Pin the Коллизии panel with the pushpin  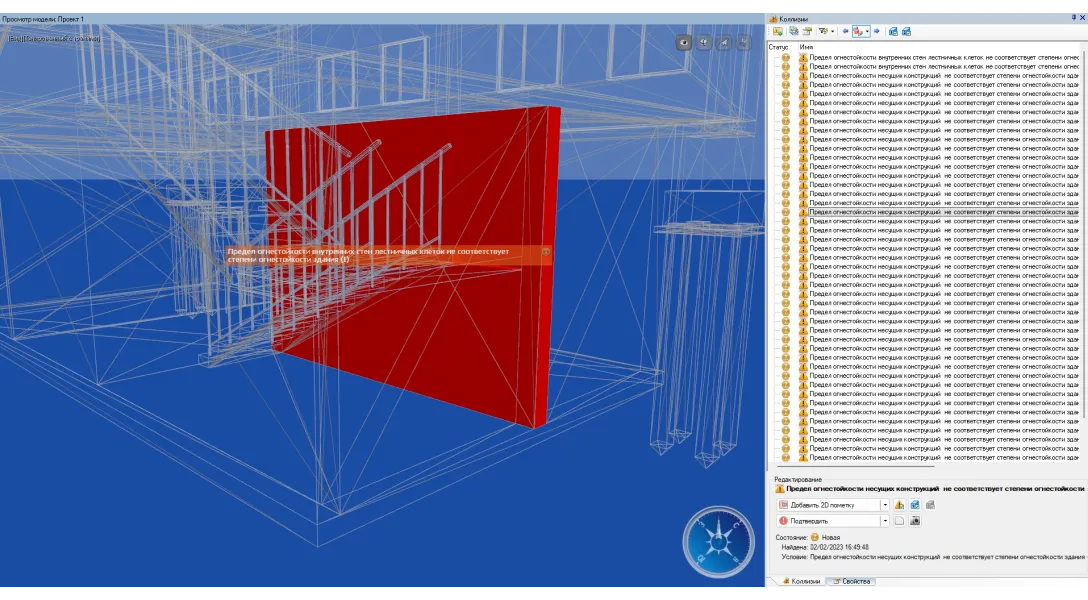(1072, 18)
